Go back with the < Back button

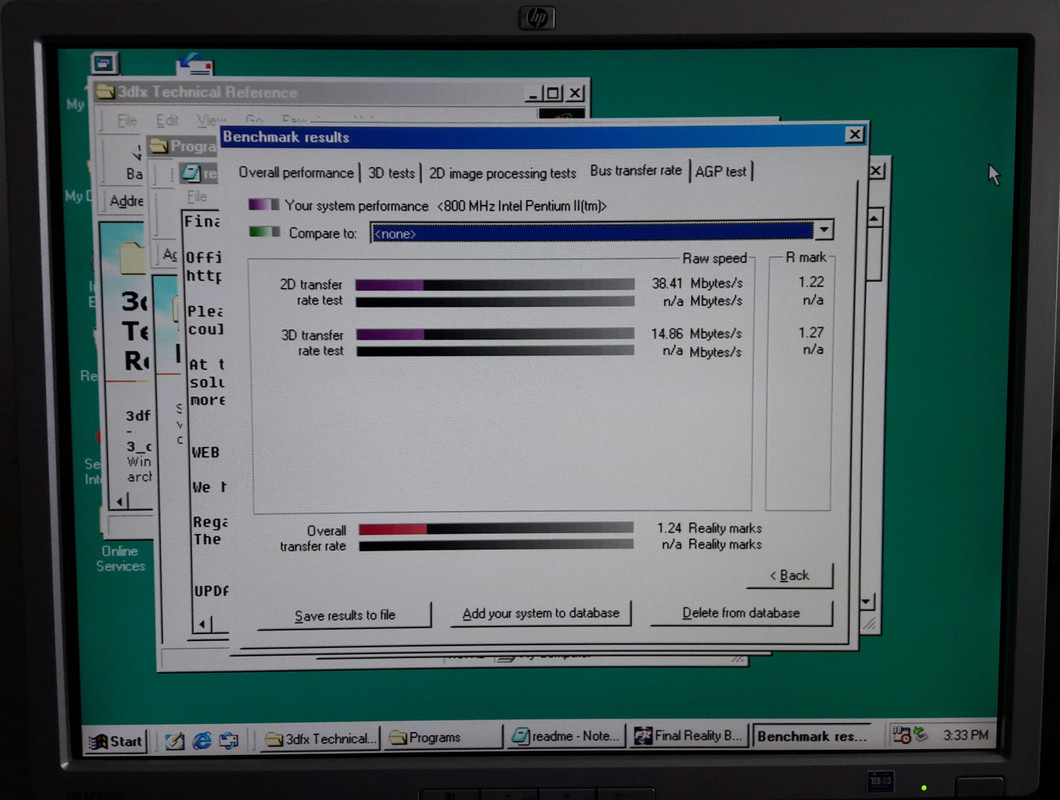790,575
